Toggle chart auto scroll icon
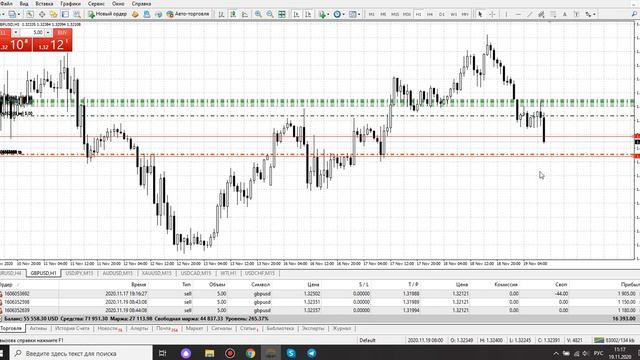 [296, 14]
